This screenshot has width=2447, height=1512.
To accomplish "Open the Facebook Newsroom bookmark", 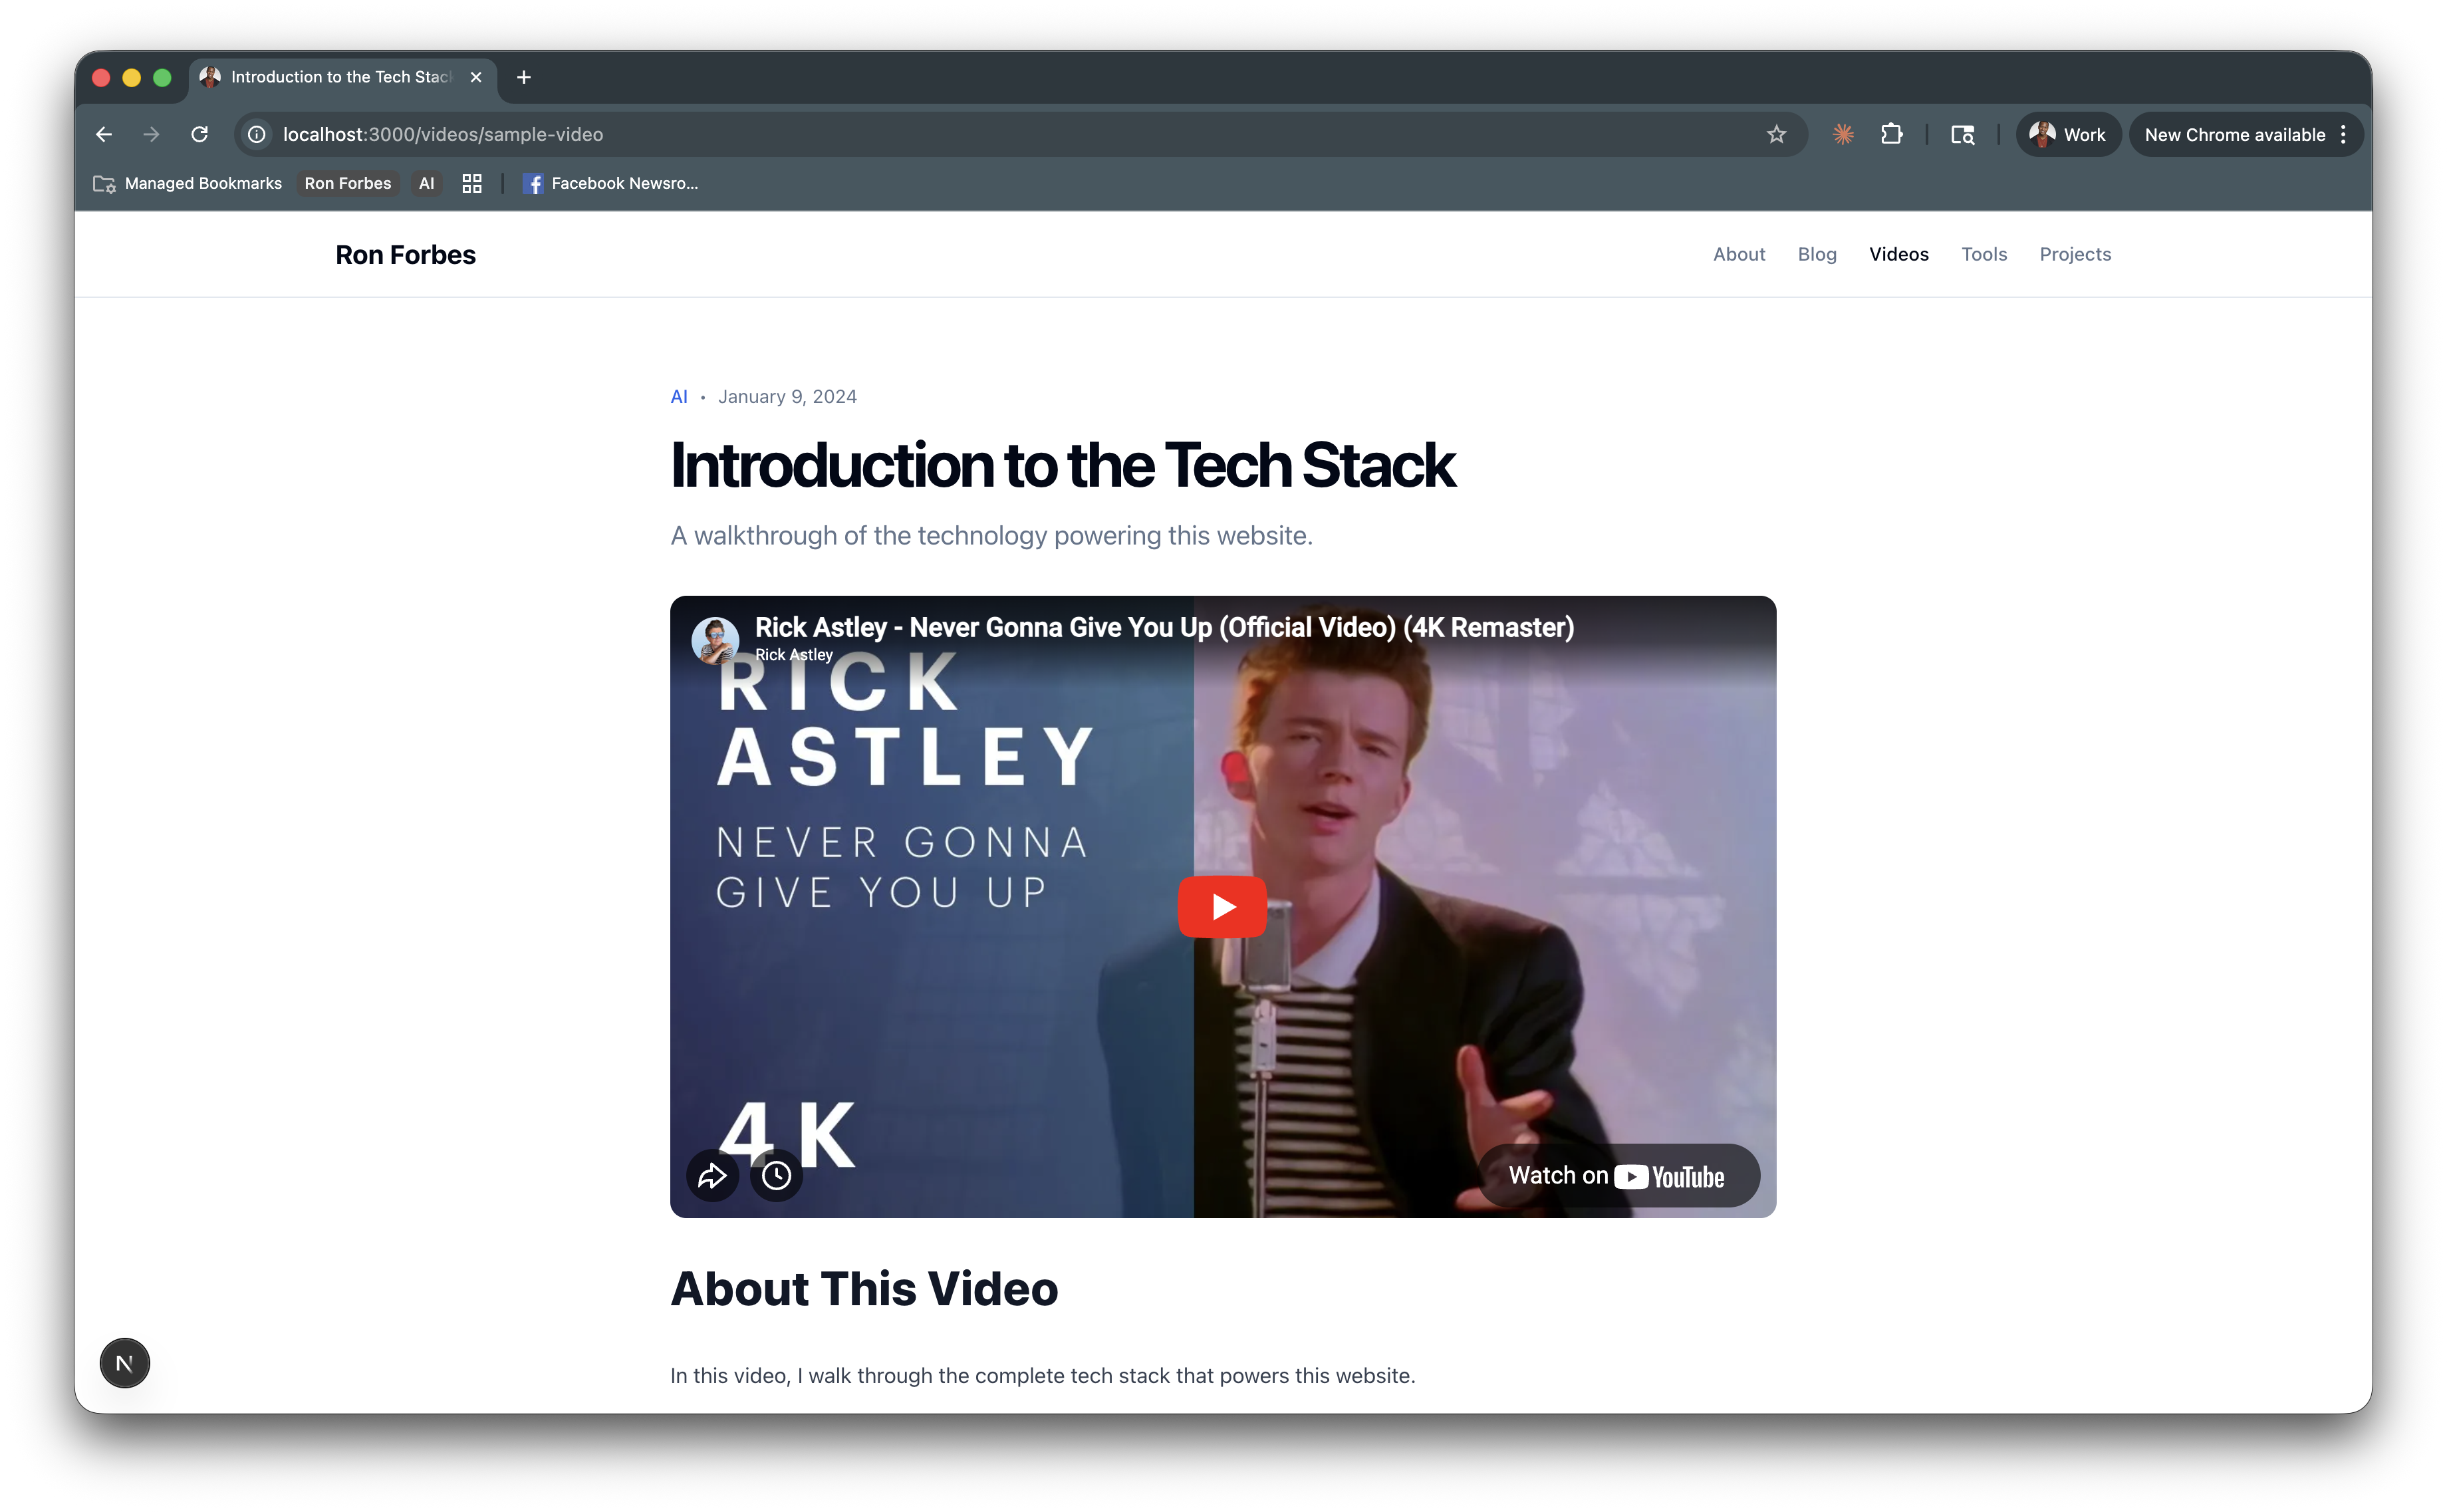I will [x=611, y=183].
